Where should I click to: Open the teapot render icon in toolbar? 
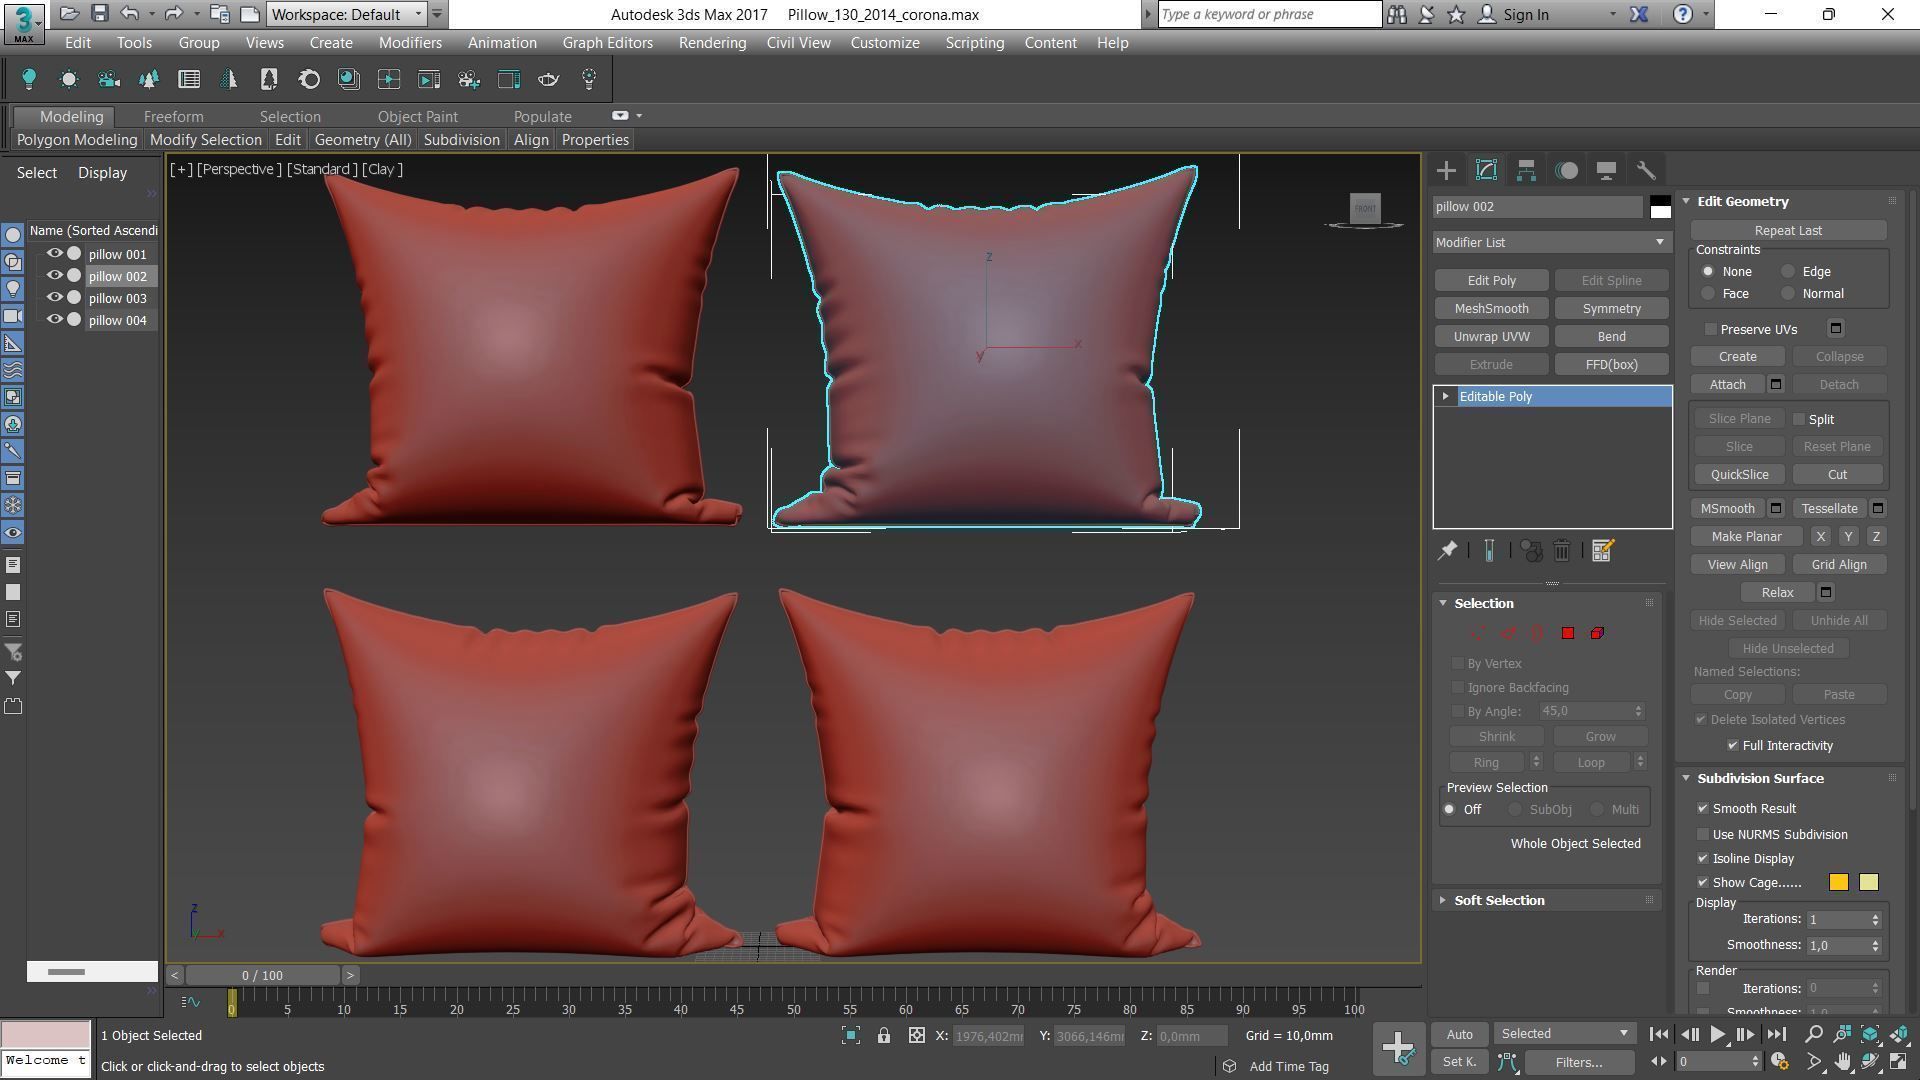click(549, 79)
